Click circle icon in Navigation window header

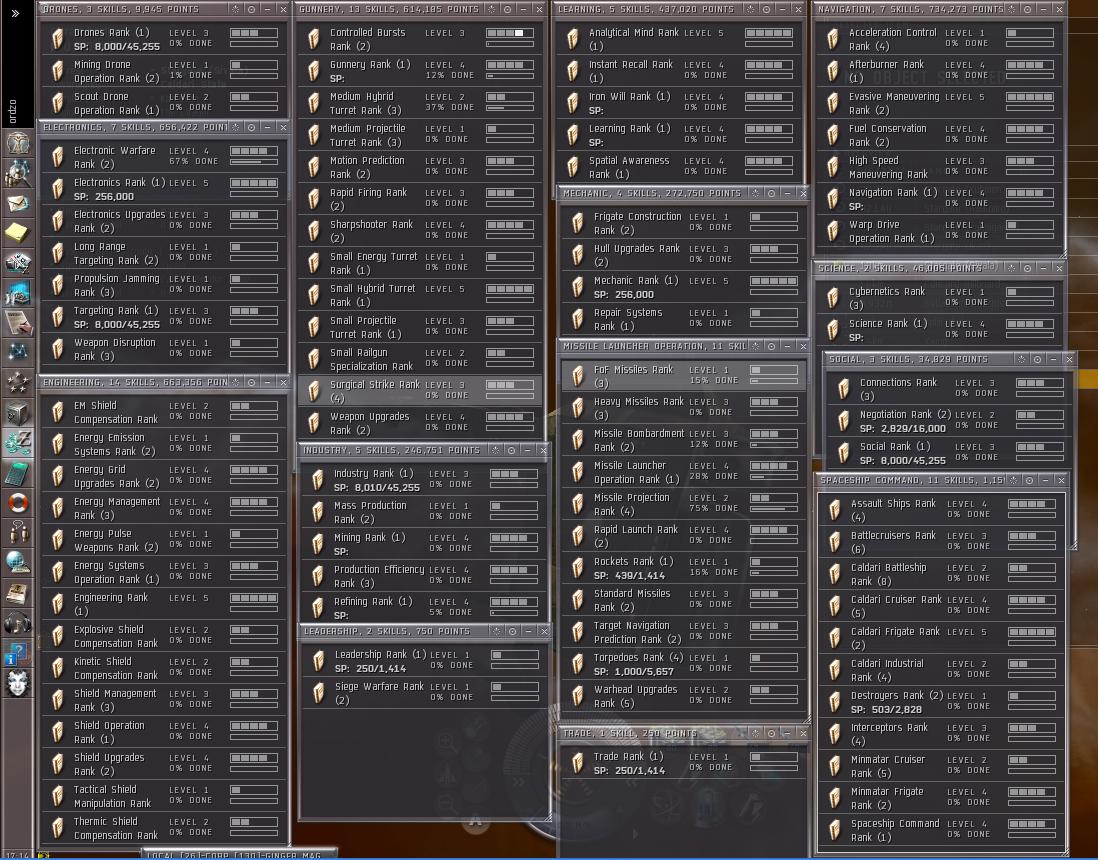tap(1027, 9)
